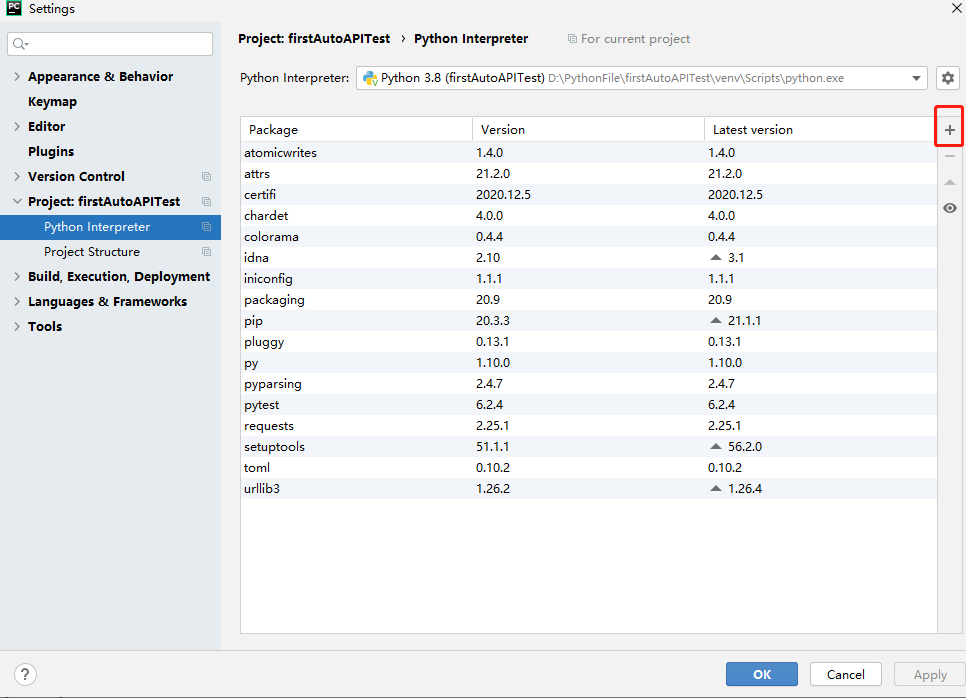
Task: Open the Python Interpreter dropdown
Action: (x=917, y=78)
